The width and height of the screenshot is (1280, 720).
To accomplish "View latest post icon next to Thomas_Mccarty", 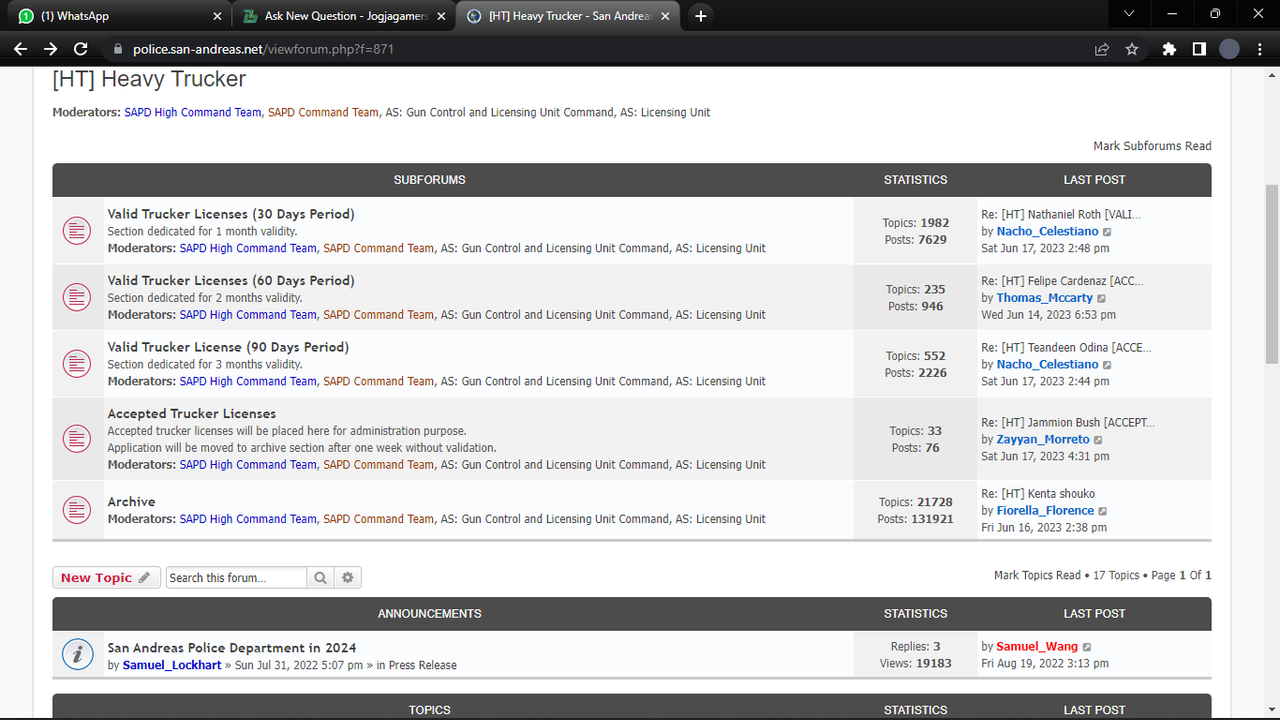I will (1102, 298).
